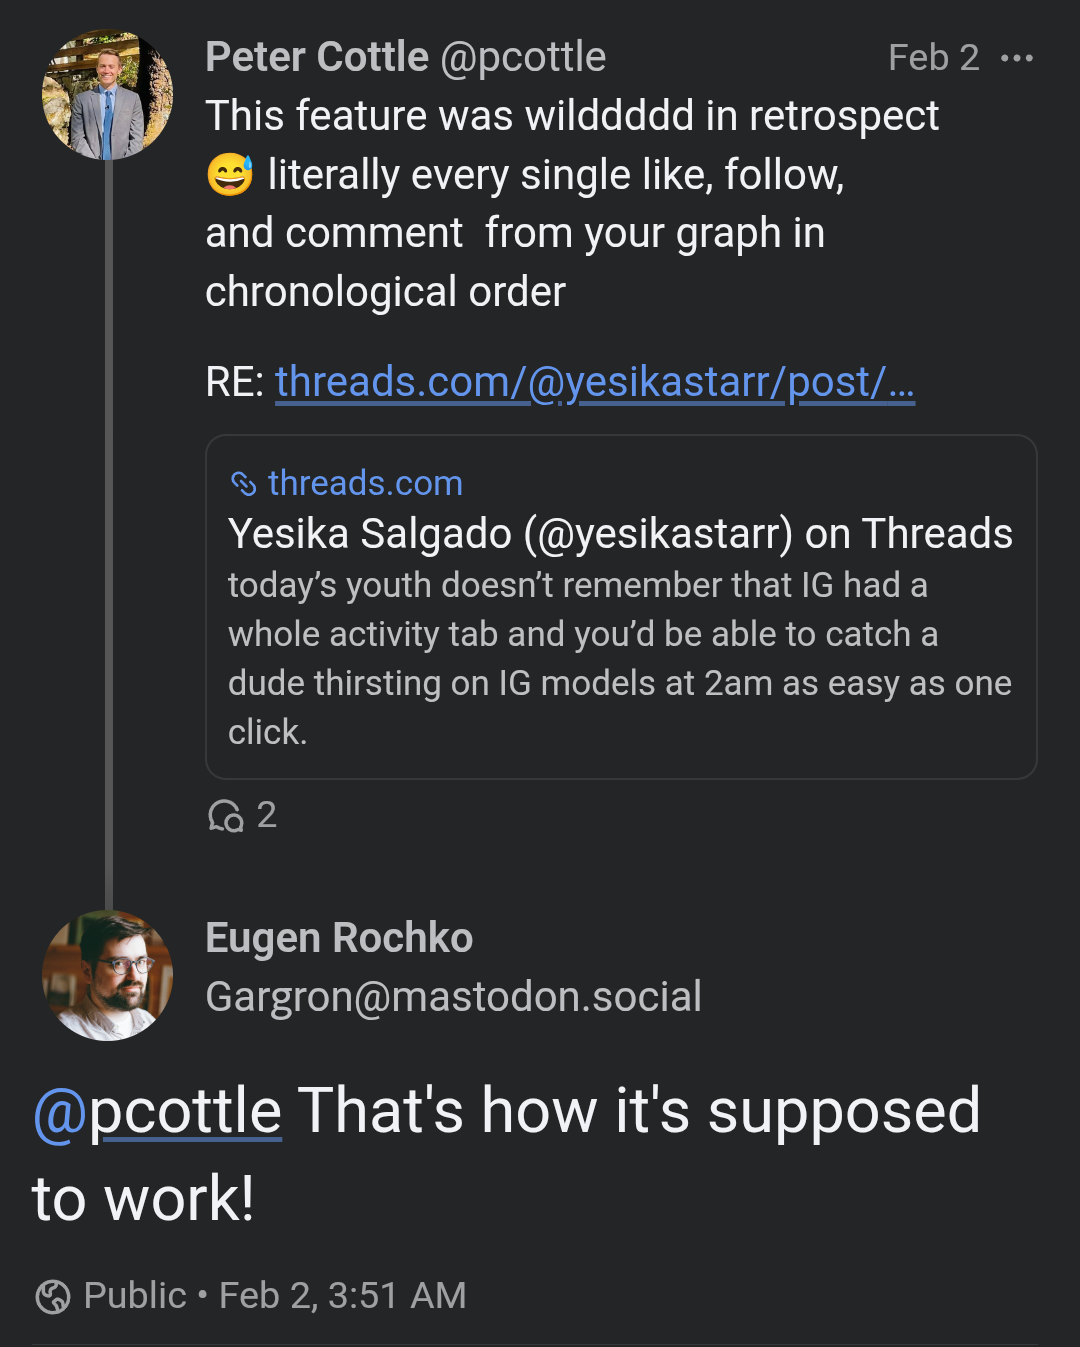Click the @pcottle mention in the reply
Screen dimensions: 1080x1347
coord(157,1111)
